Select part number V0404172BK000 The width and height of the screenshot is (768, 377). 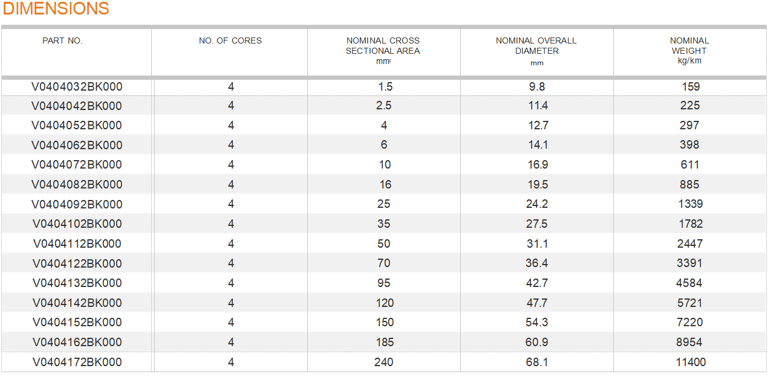coord(77,362)
